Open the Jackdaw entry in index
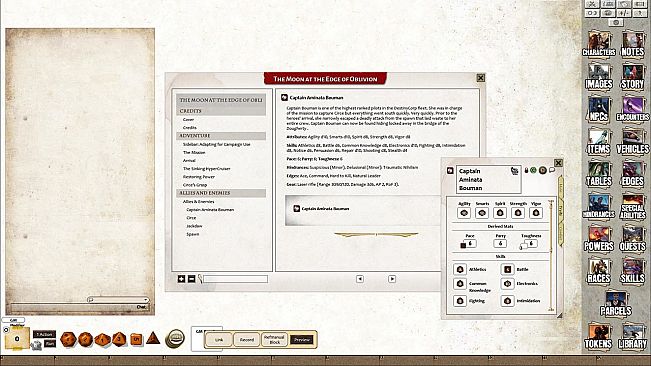 point(194,226)
